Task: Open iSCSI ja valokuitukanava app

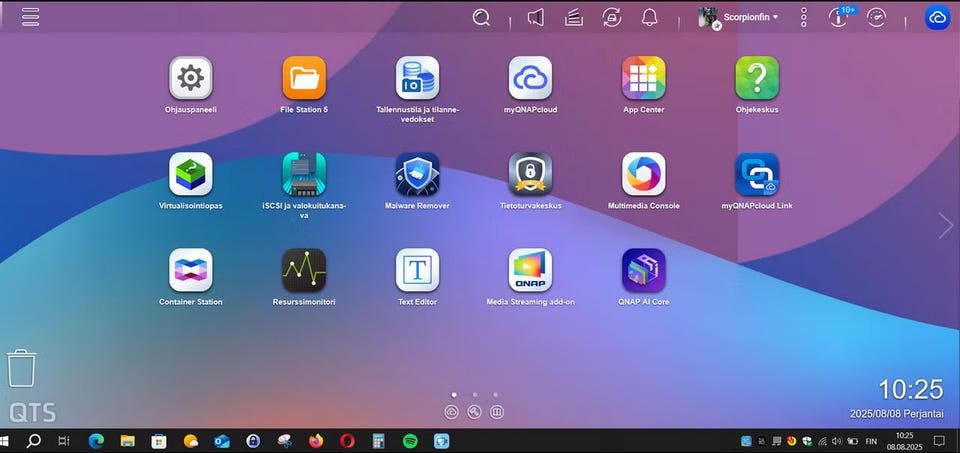Action: tap(304, 174)
